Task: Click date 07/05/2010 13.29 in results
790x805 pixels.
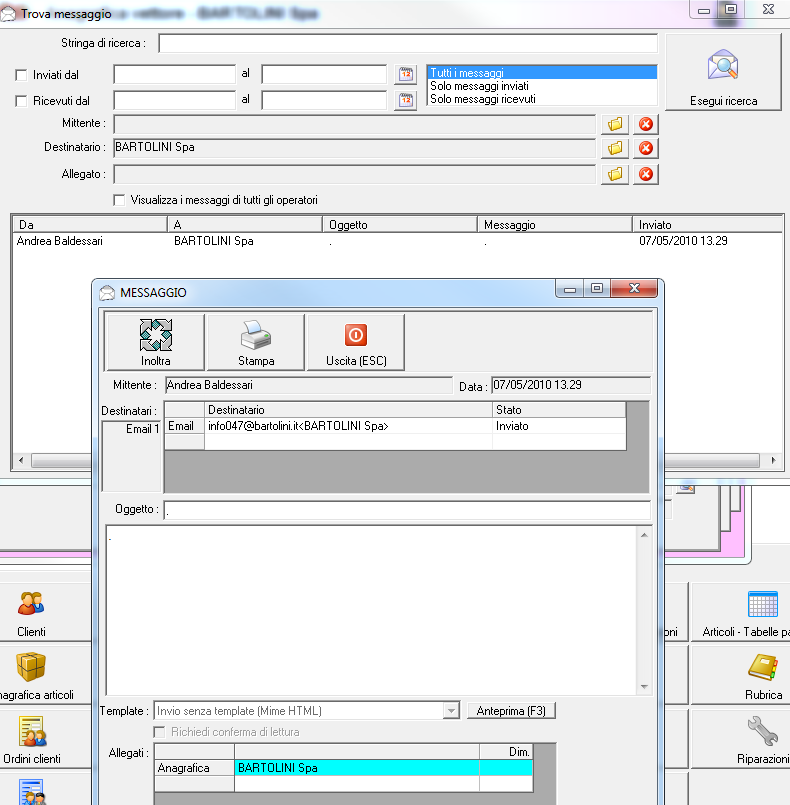Action: pos(683,241)
